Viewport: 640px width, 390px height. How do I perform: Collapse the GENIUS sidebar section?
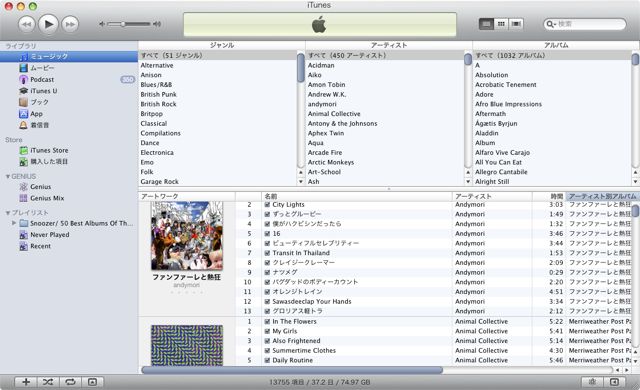click(8, 177)
